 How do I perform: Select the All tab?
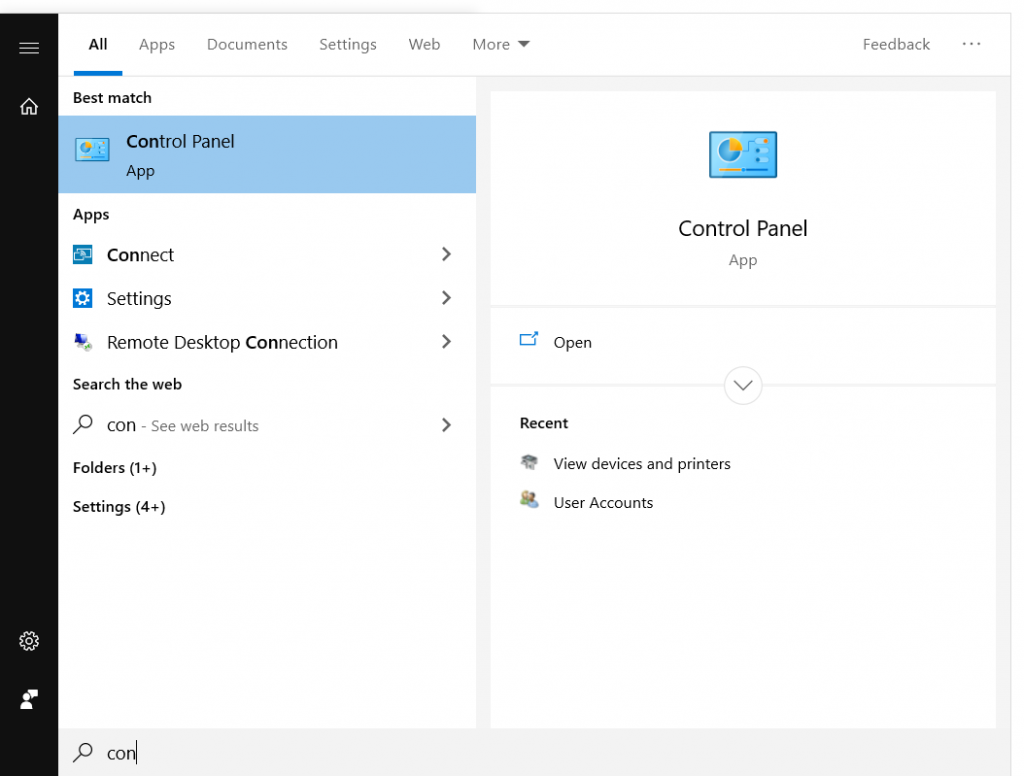pyautogui.click(x=98, y=44)
